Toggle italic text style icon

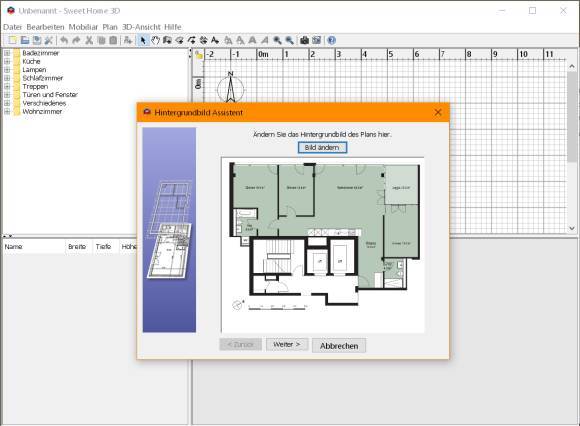265,40
